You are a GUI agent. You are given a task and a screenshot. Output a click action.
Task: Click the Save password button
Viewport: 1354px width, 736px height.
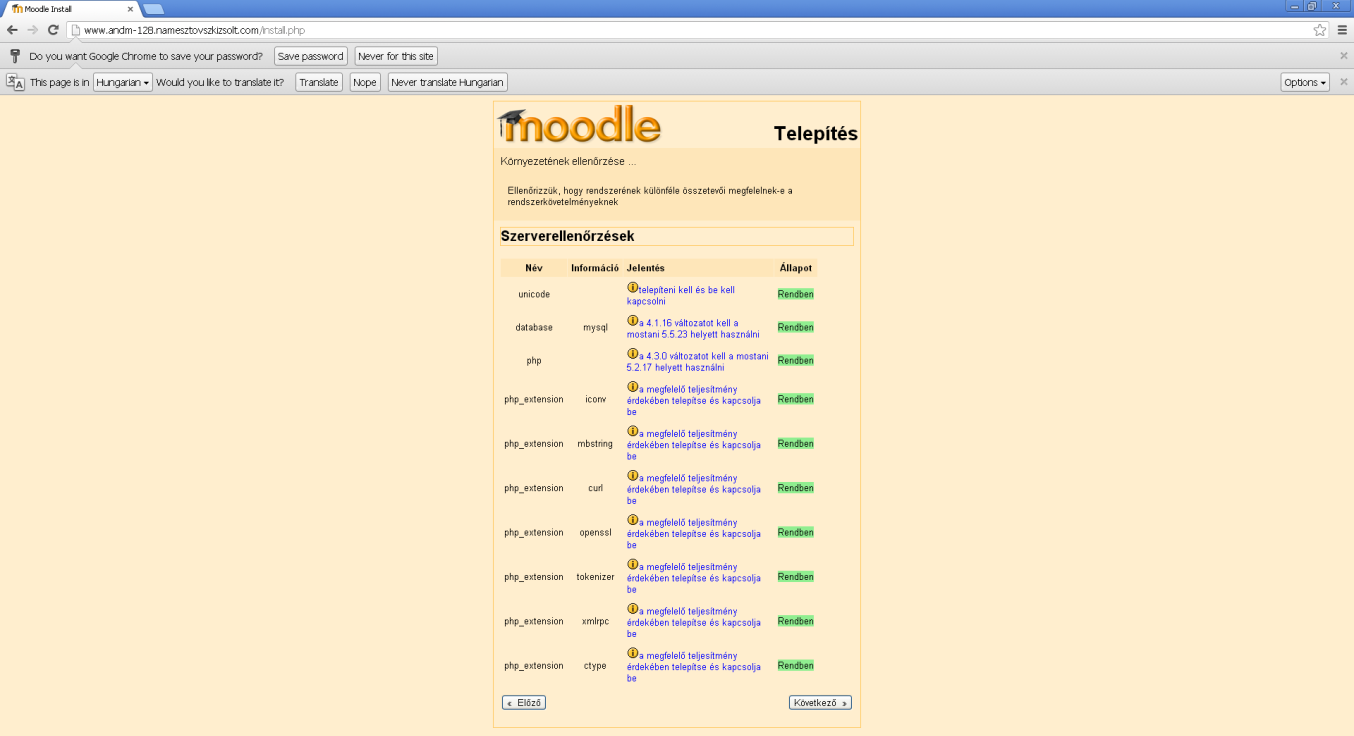[311, 56]
